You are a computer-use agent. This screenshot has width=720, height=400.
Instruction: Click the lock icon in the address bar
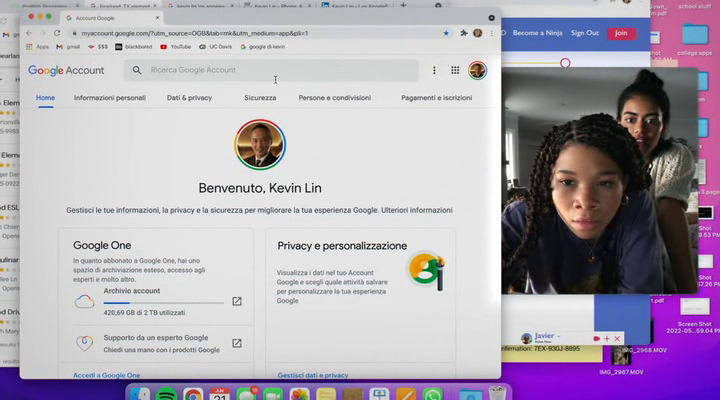pos(74,34)
